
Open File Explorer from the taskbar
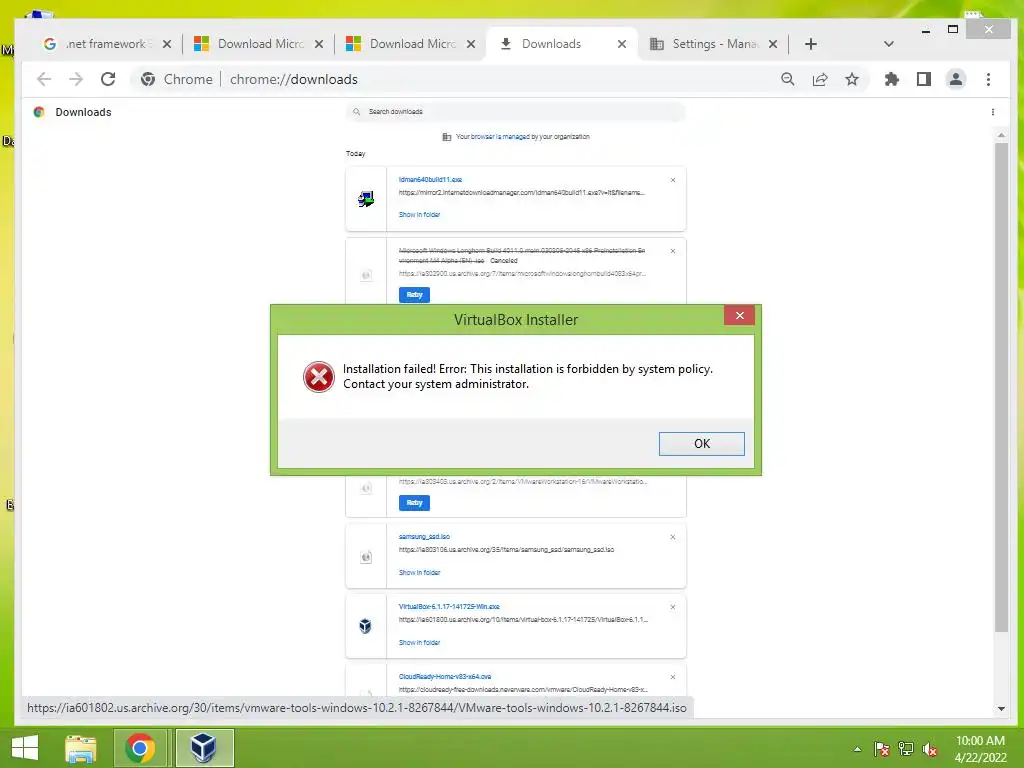pyautogui.click(x=81, y=748)
